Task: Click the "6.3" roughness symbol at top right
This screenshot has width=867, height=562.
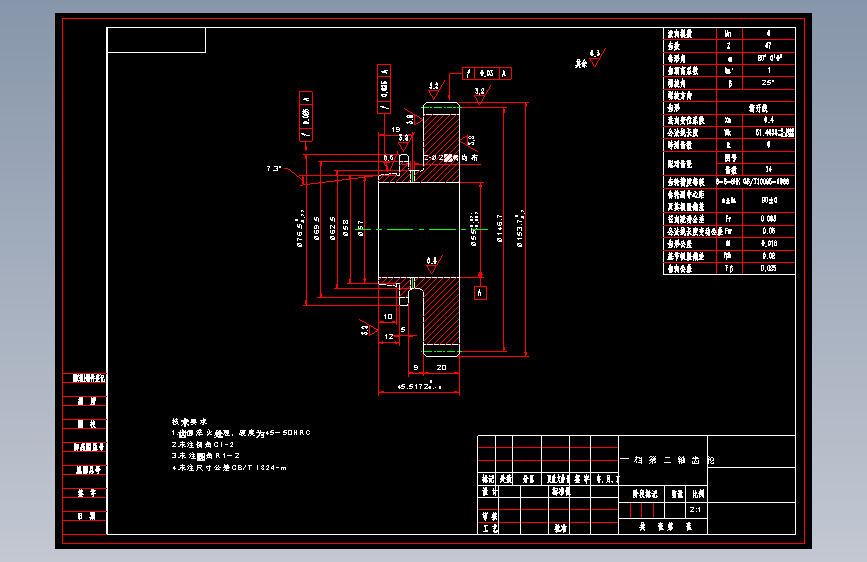Action: pos(597,58)
